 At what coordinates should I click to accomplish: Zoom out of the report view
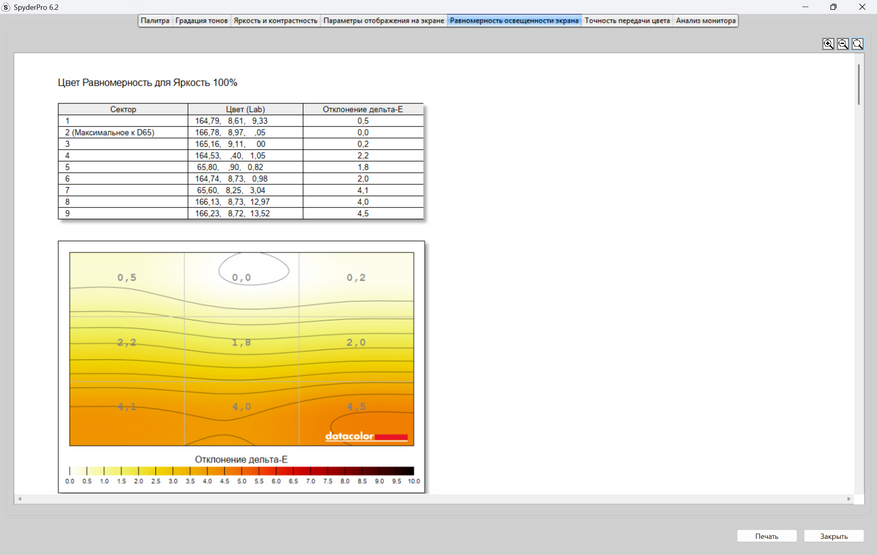coord(843,44)
